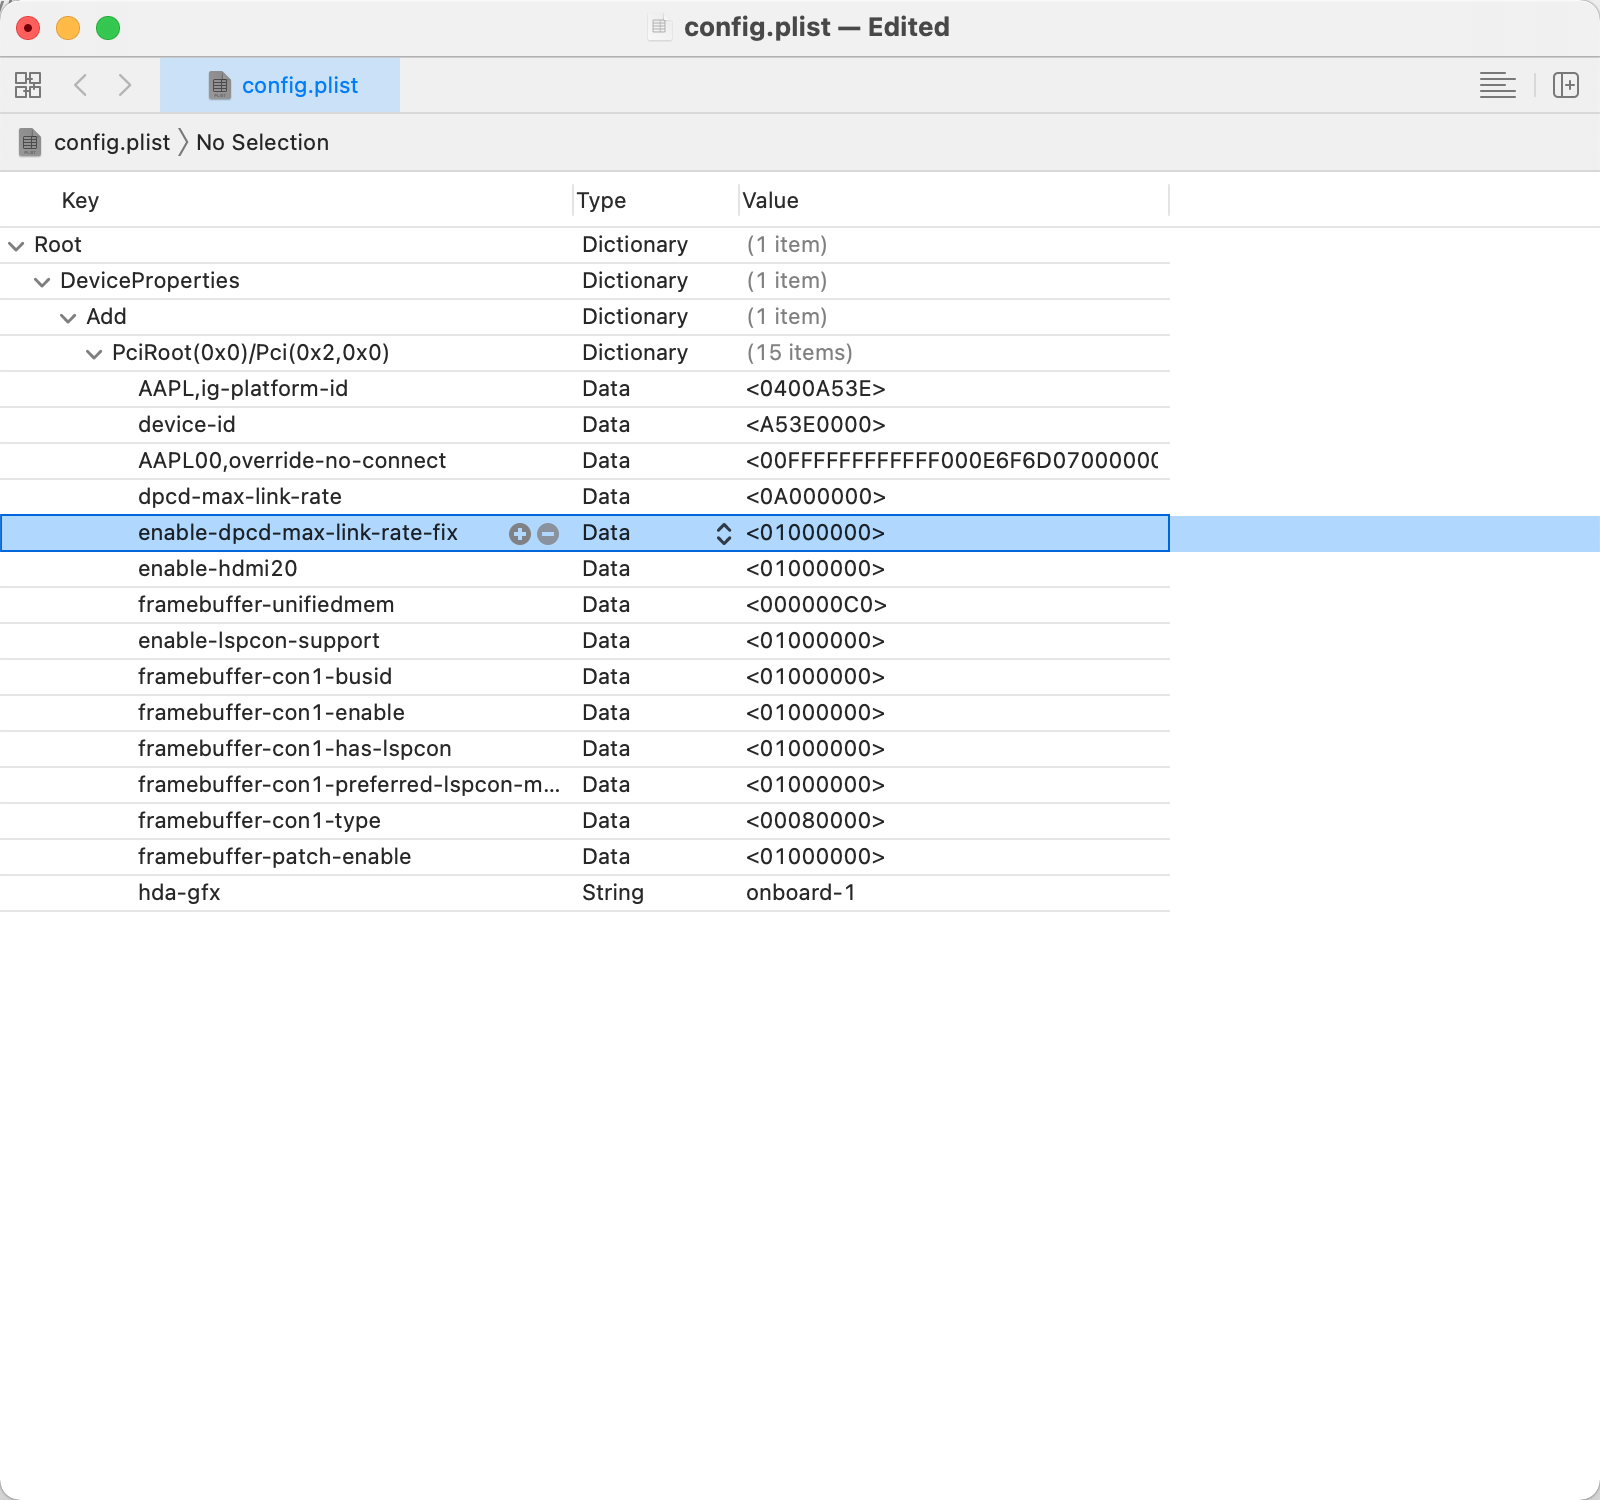Viewport: 1600px width, 1500px height.
Task: Edit the dpcd-max-link-rate value
Action: [816, 496]
